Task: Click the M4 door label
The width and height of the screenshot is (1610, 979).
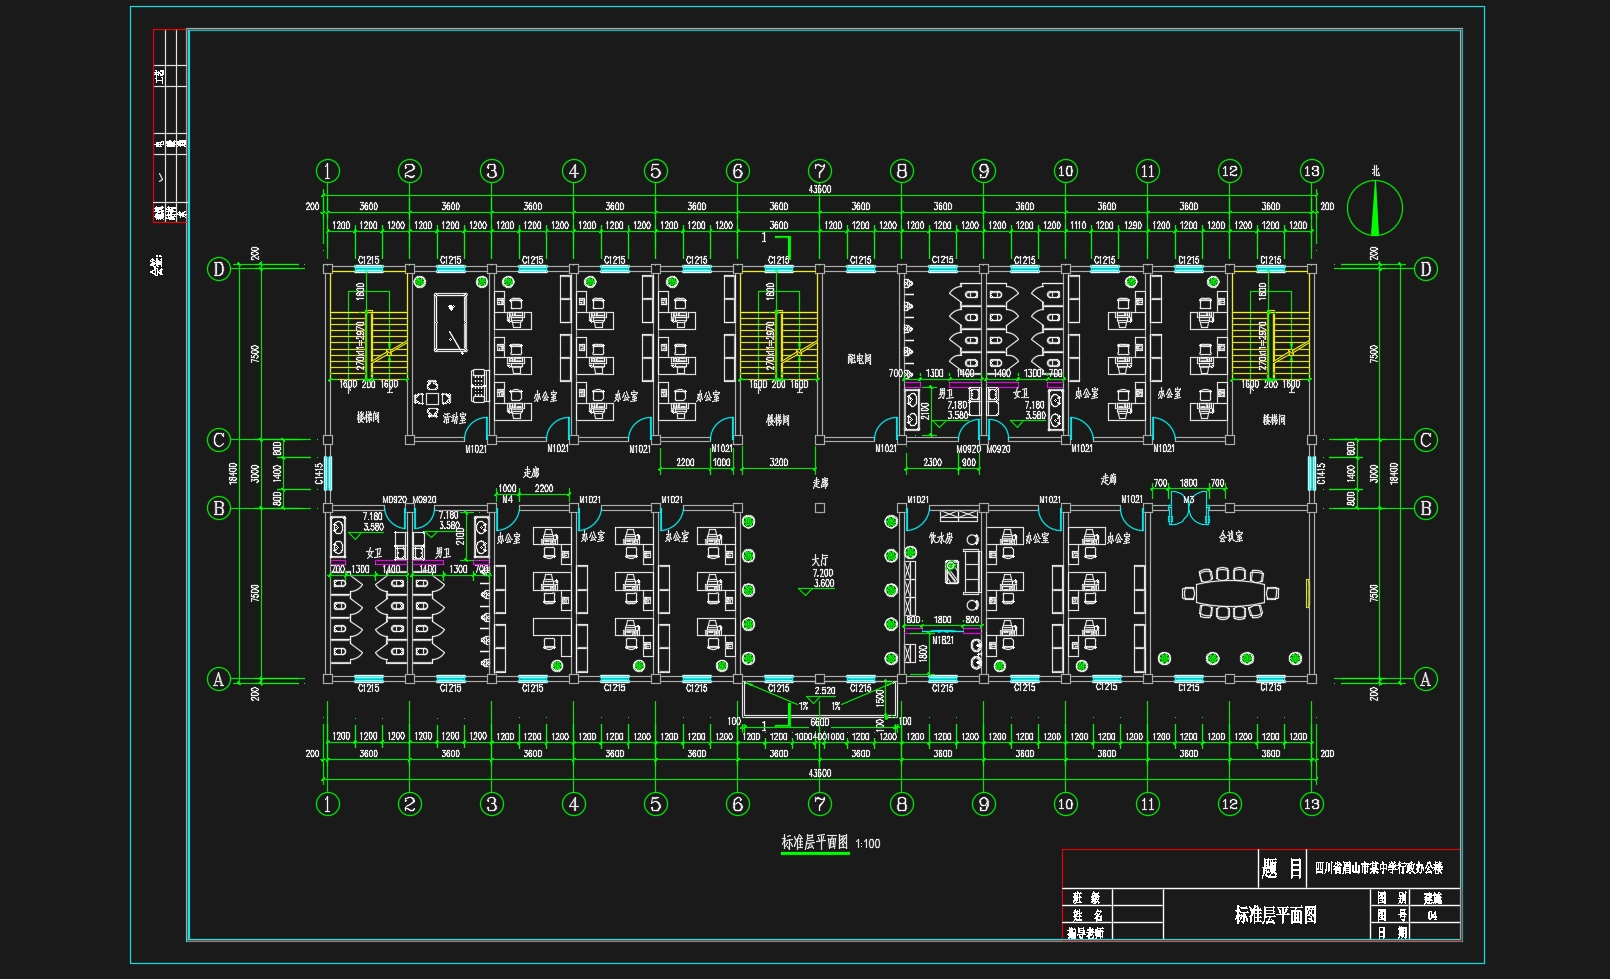Action: [507, 499]
